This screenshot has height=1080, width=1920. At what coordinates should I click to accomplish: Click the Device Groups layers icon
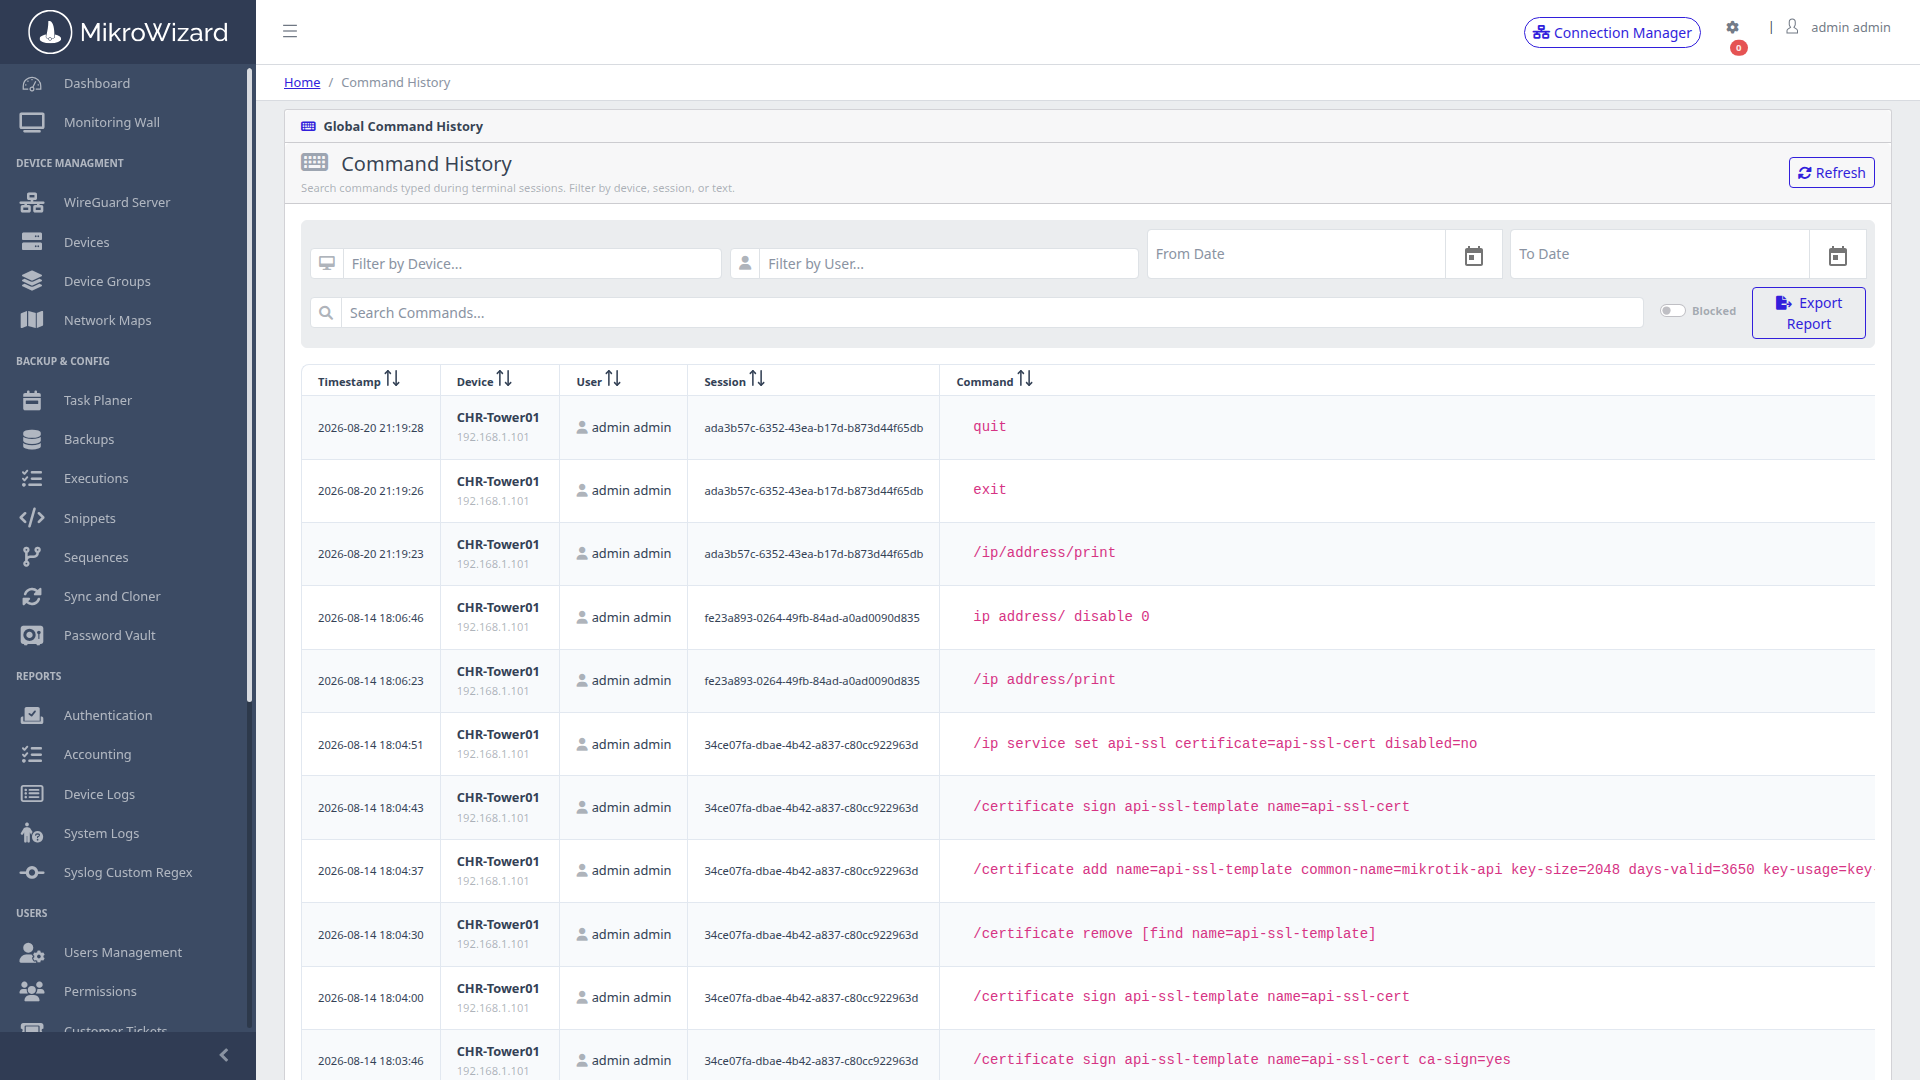pos(32,281)
